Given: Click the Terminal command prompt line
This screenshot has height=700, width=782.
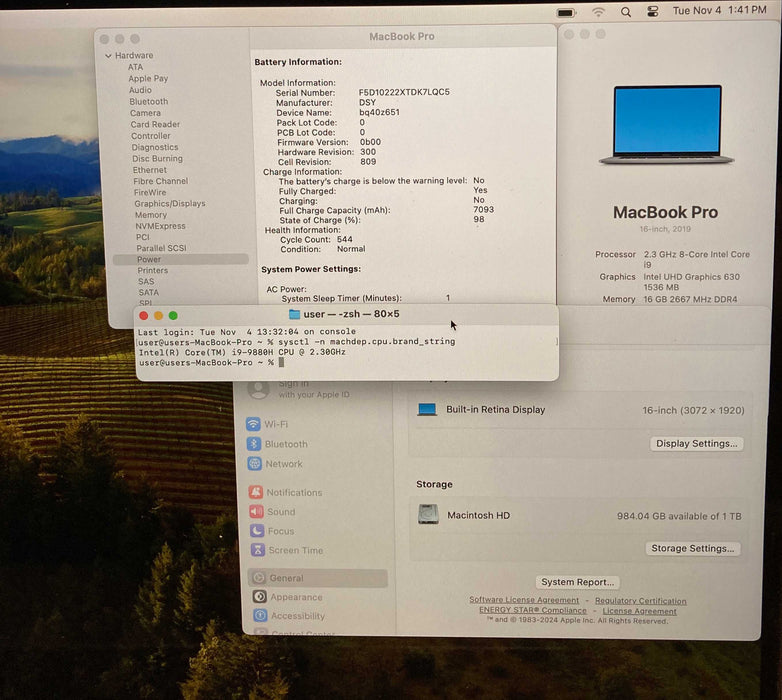Looking at the screenshot, I should 212,362.
